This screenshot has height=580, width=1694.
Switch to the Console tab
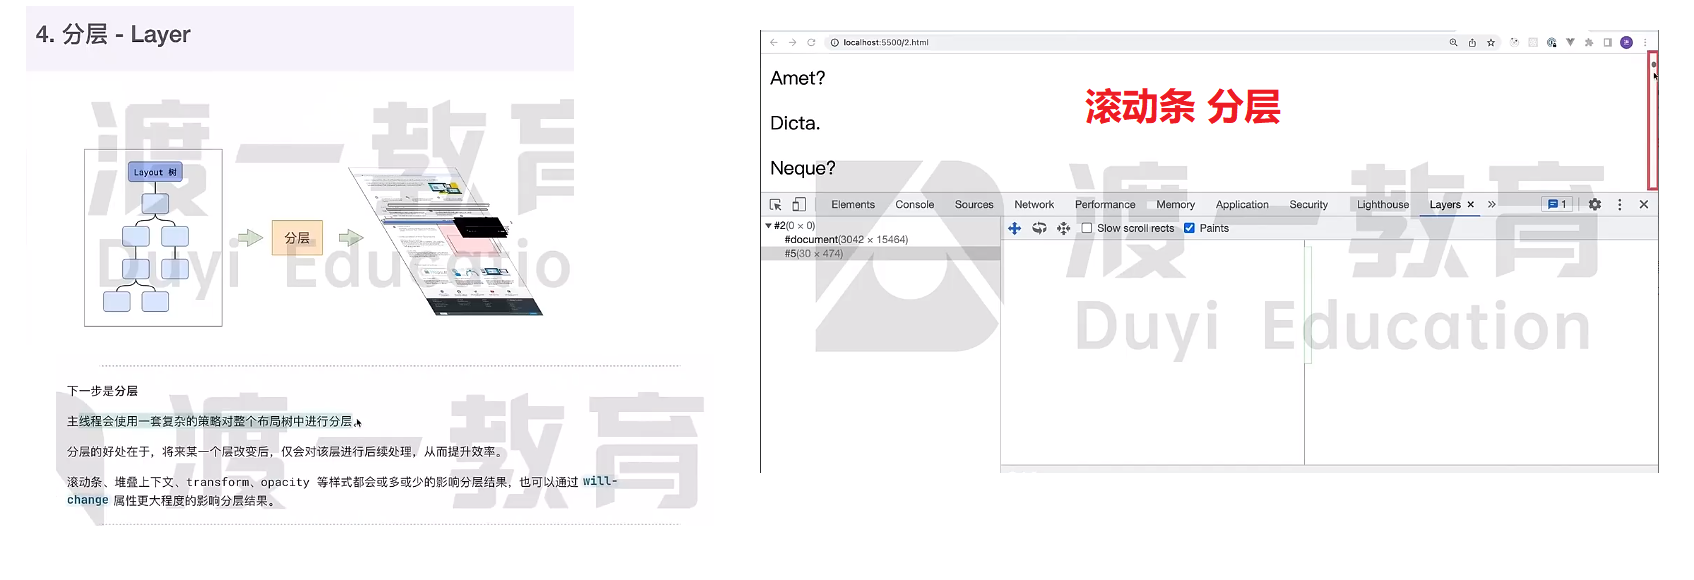point(915,204)
